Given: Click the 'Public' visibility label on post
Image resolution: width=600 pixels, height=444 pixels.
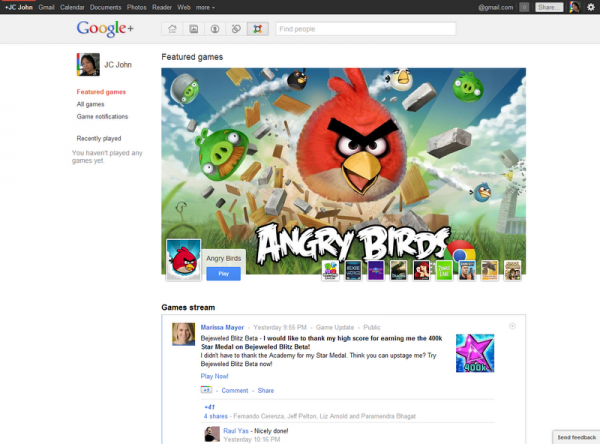Looking at the screenshot, I should 372,327.
